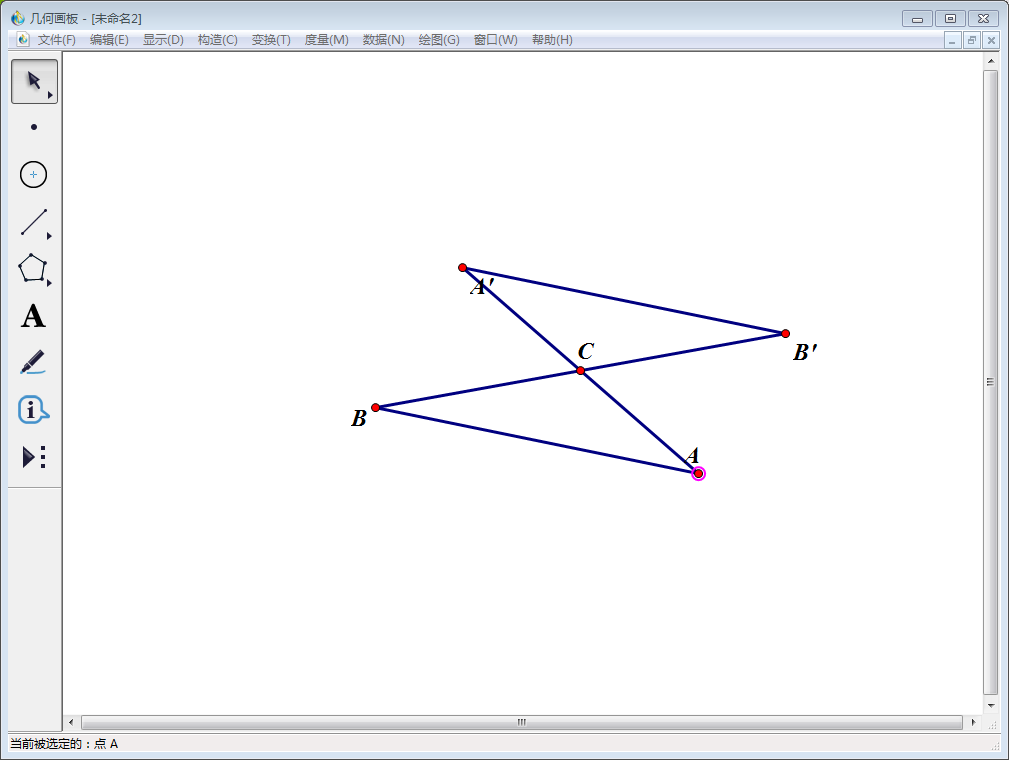
Task: Select the Information tool
Action: point(34,410)
